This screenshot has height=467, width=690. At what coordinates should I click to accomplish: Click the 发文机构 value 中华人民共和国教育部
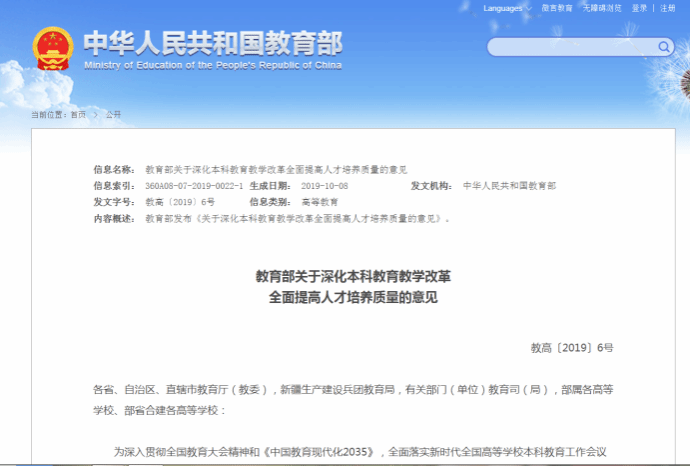509,186
